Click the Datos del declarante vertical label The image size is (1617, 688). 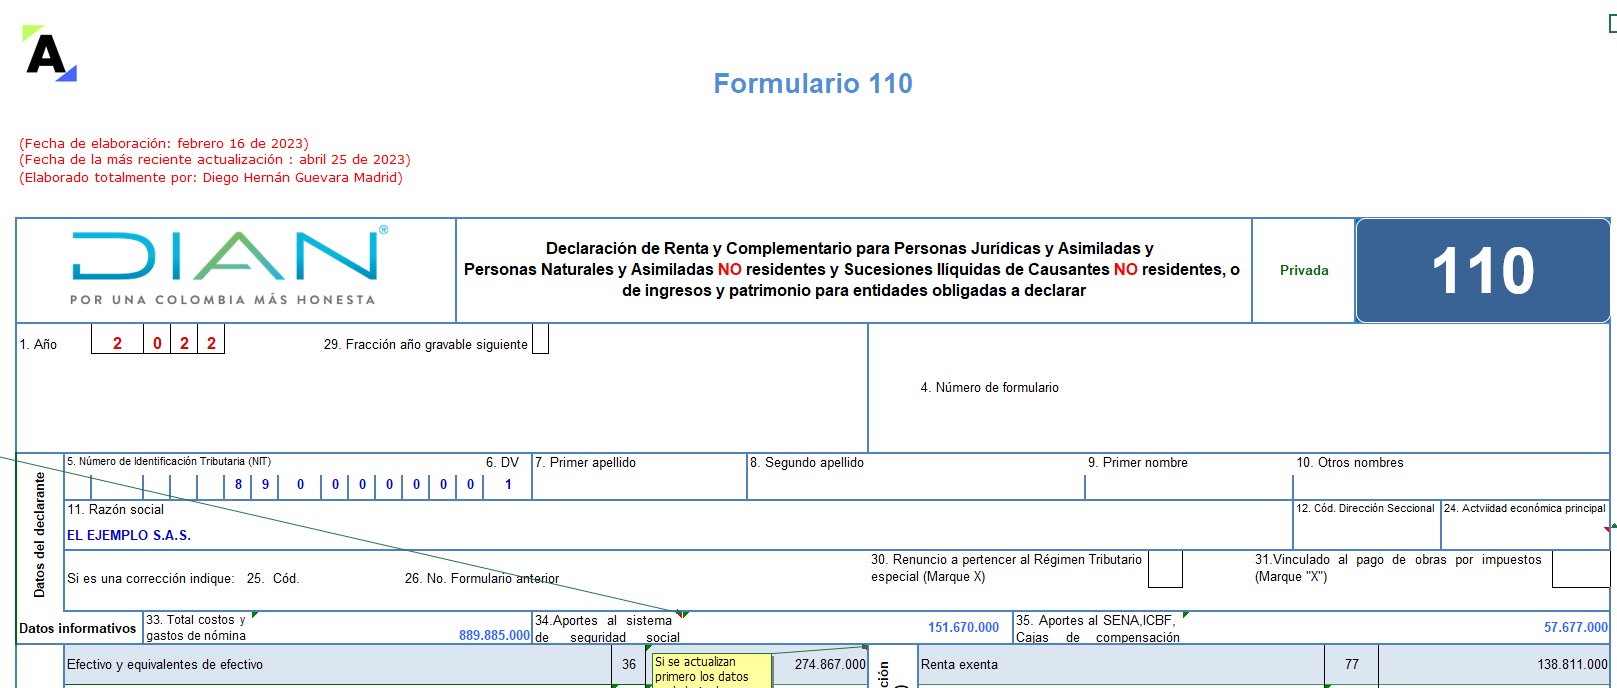point(40,534)
